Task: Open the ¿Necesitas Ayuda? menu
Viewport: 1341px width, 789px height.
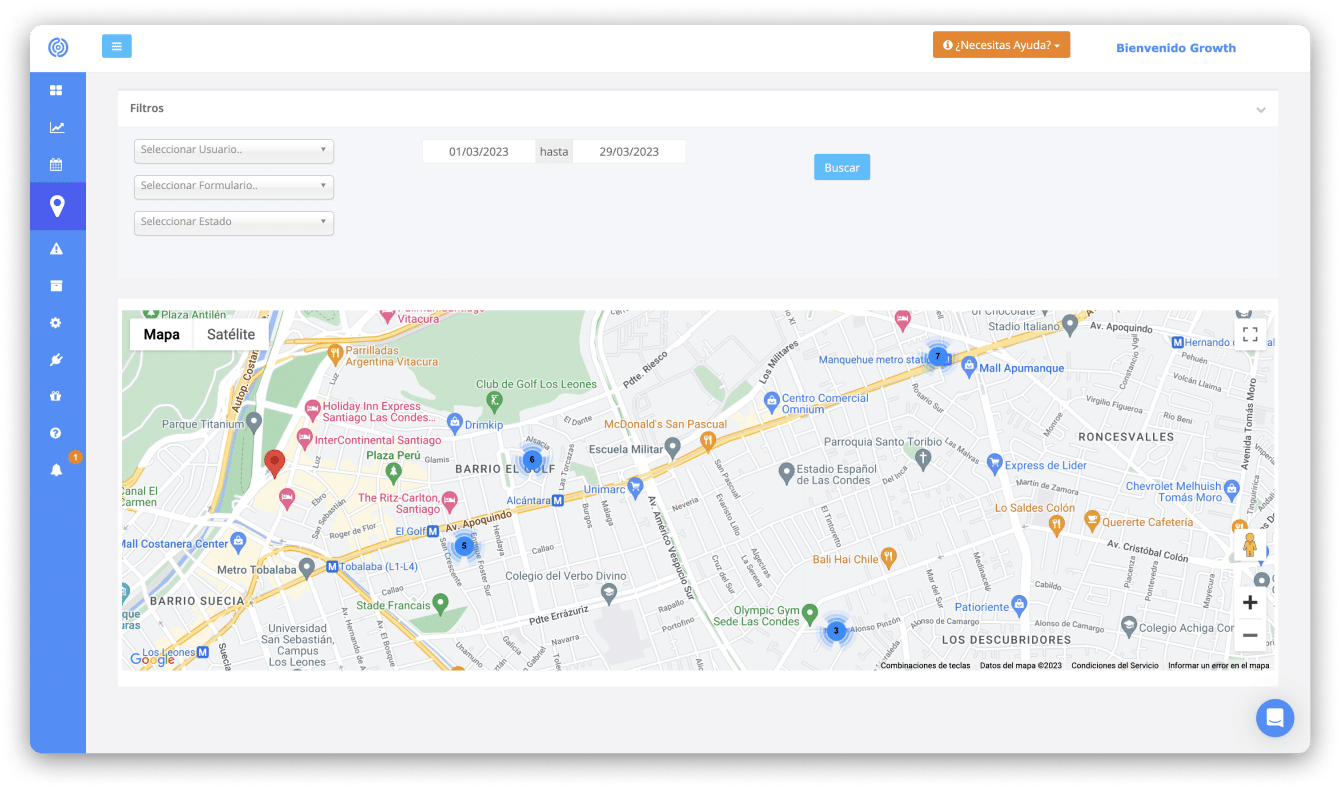Action: point(1000,44)
